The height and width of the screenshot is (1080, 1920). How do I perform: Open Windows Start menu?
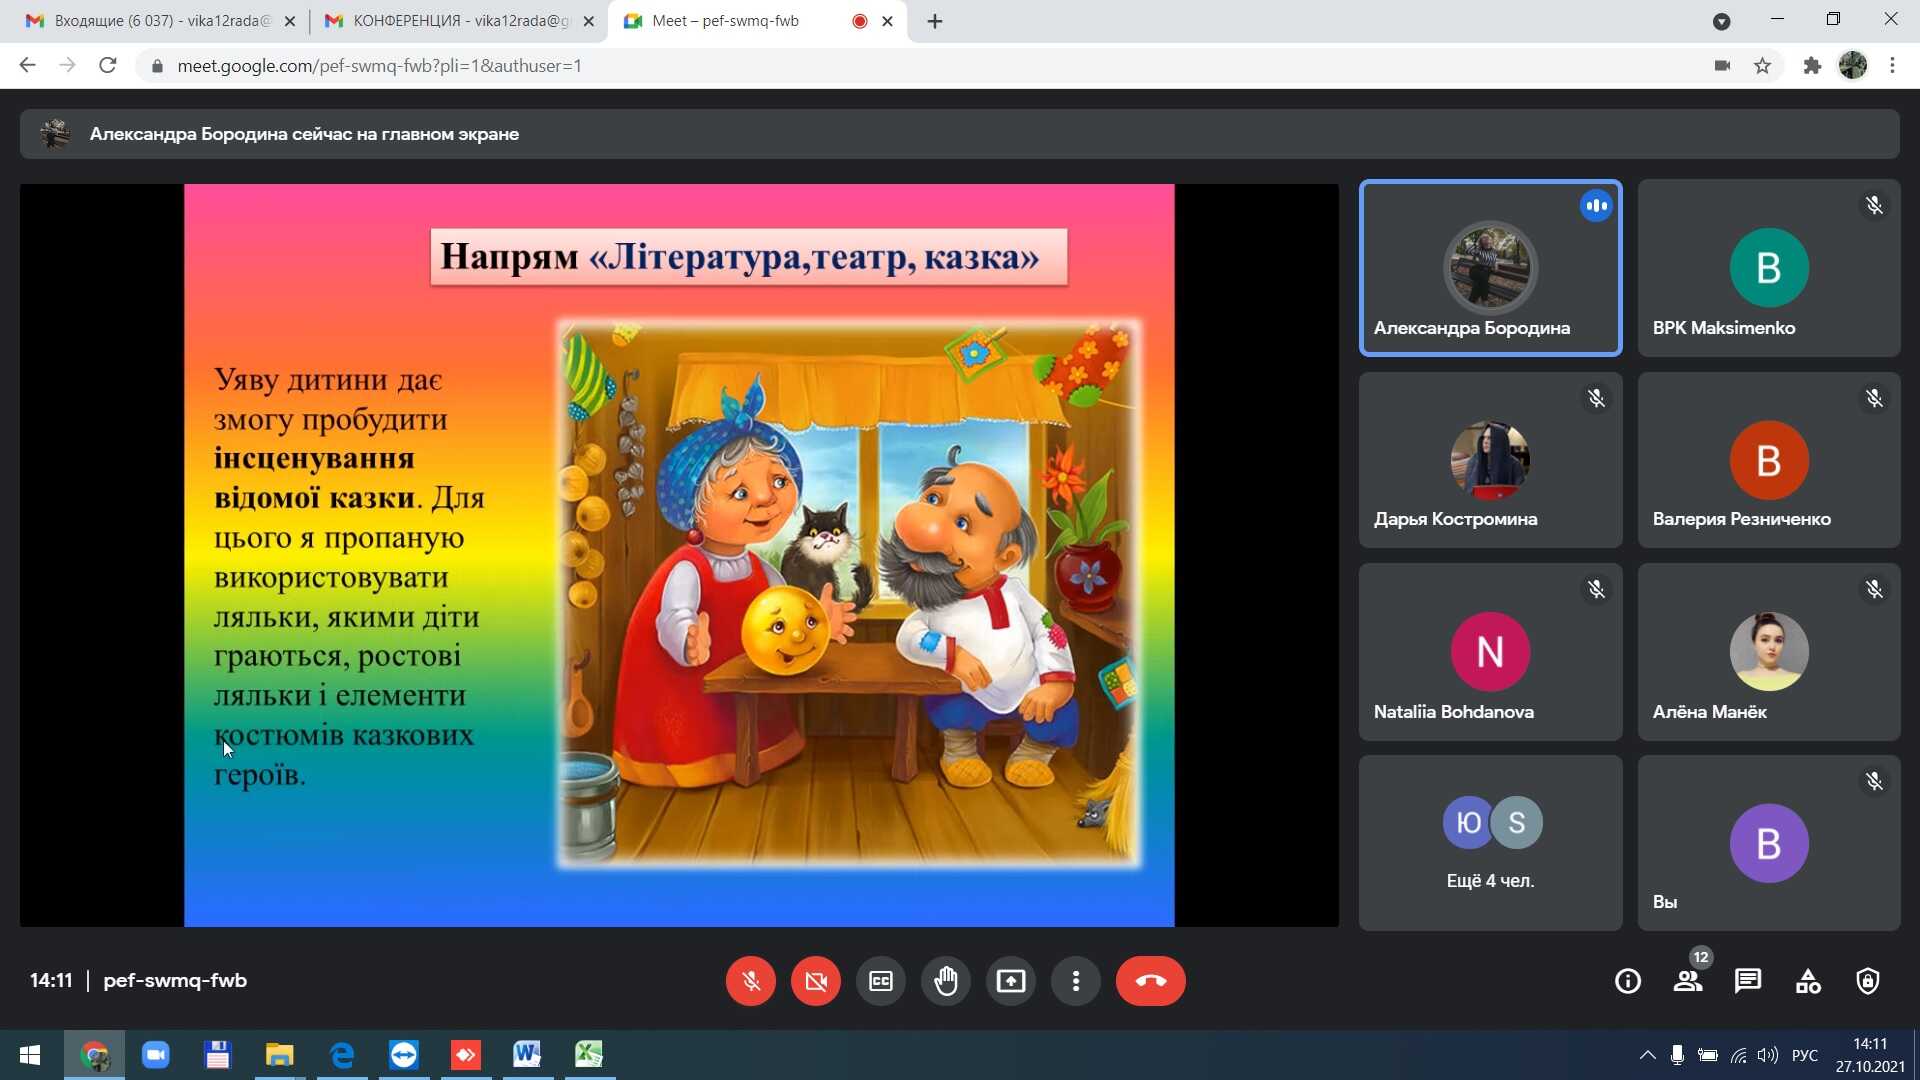pos(30,1055)
